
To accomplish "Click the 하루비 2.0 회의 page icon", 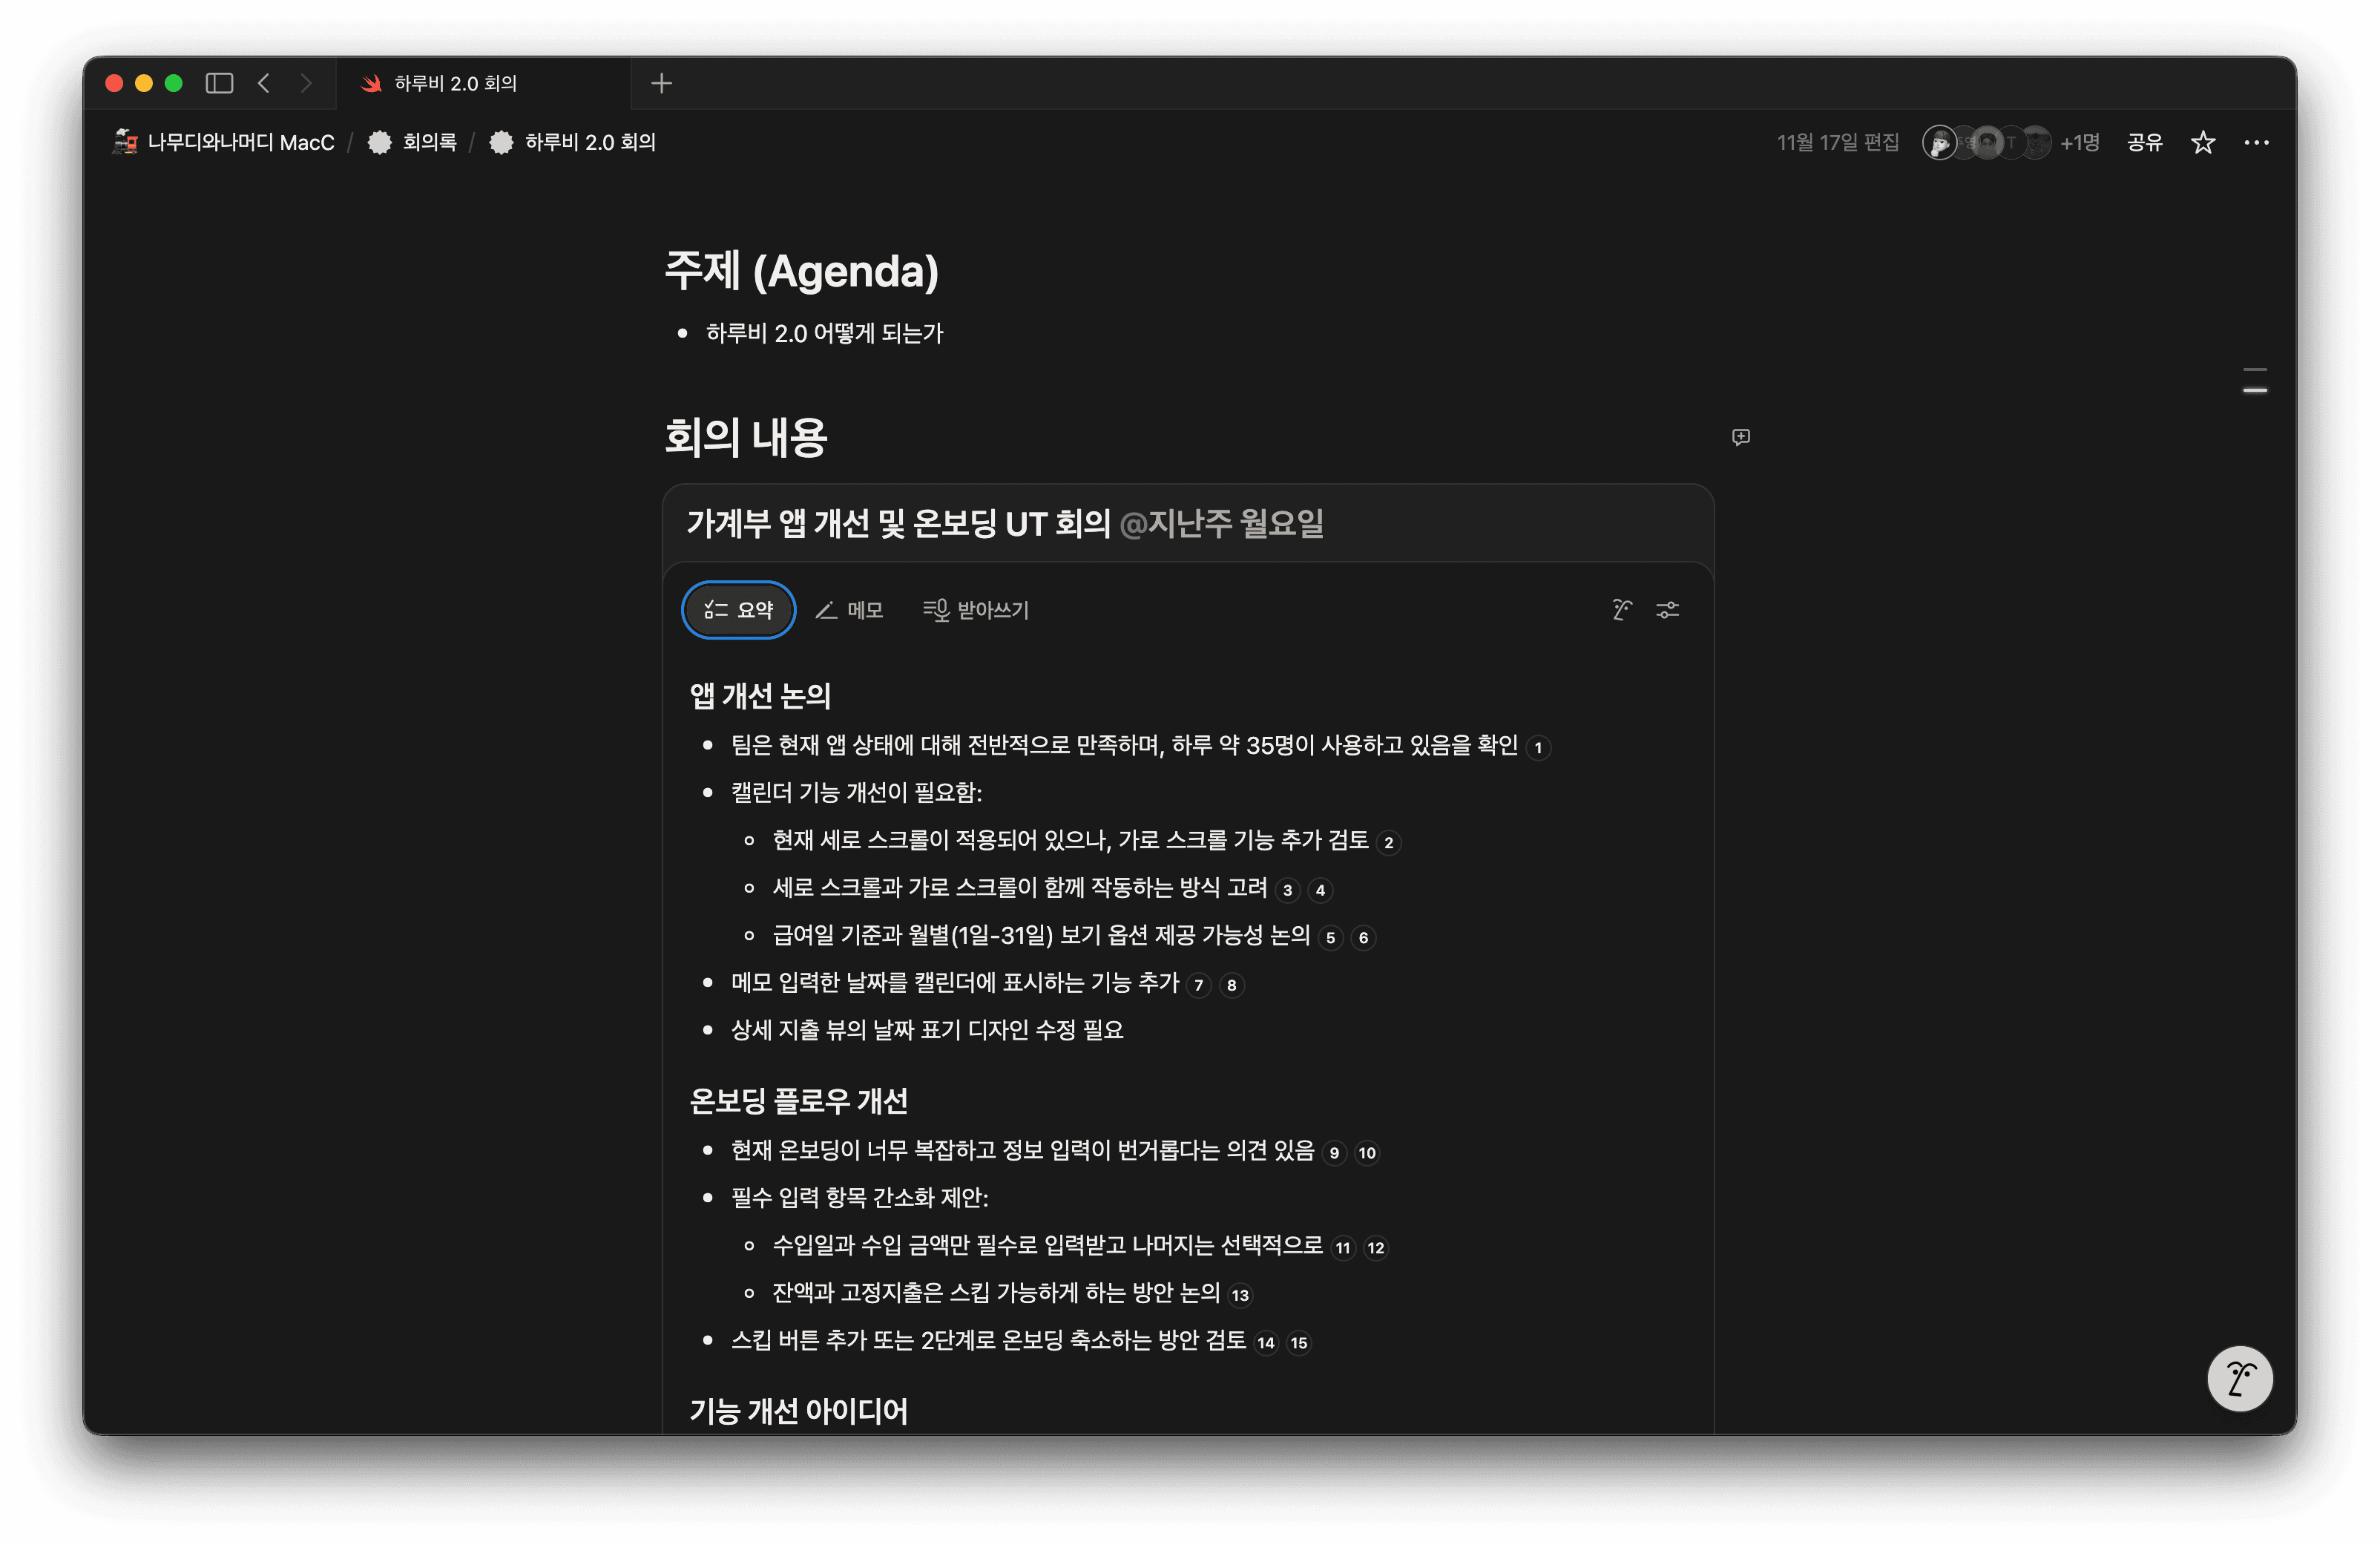I will [501, 142].
